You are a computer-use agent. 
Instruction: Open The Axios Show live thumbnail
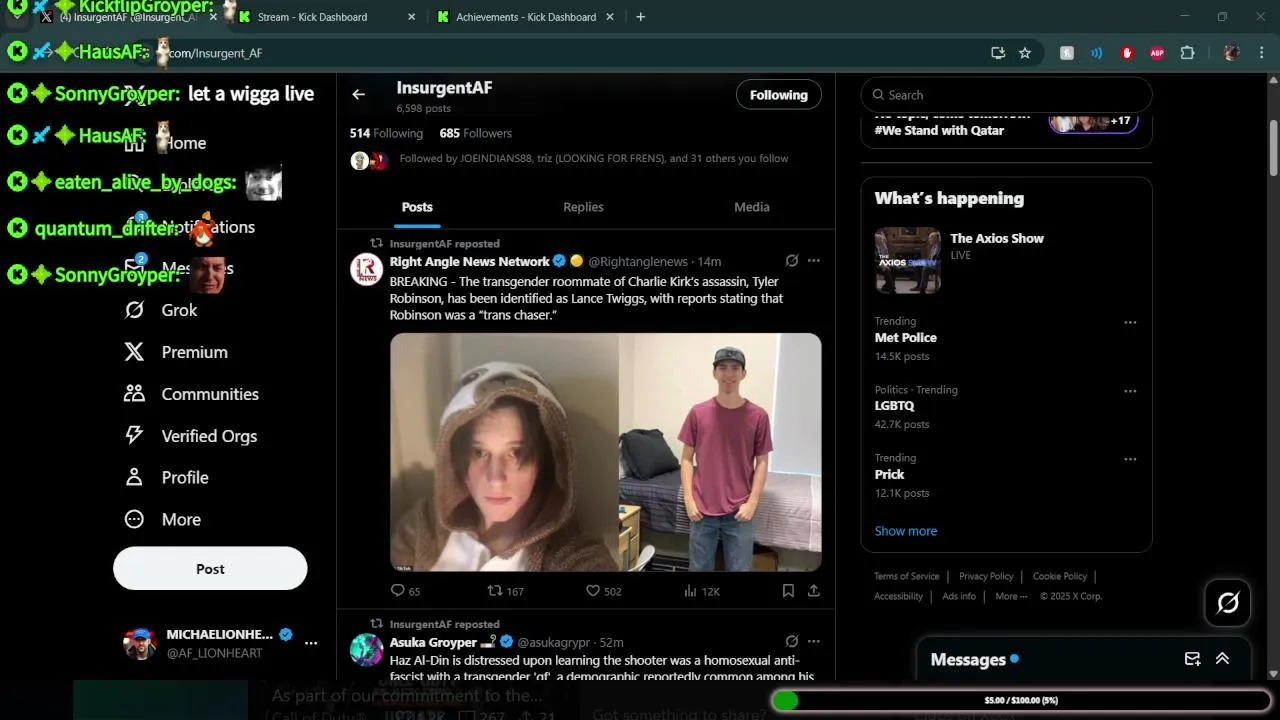coord(908,260)
